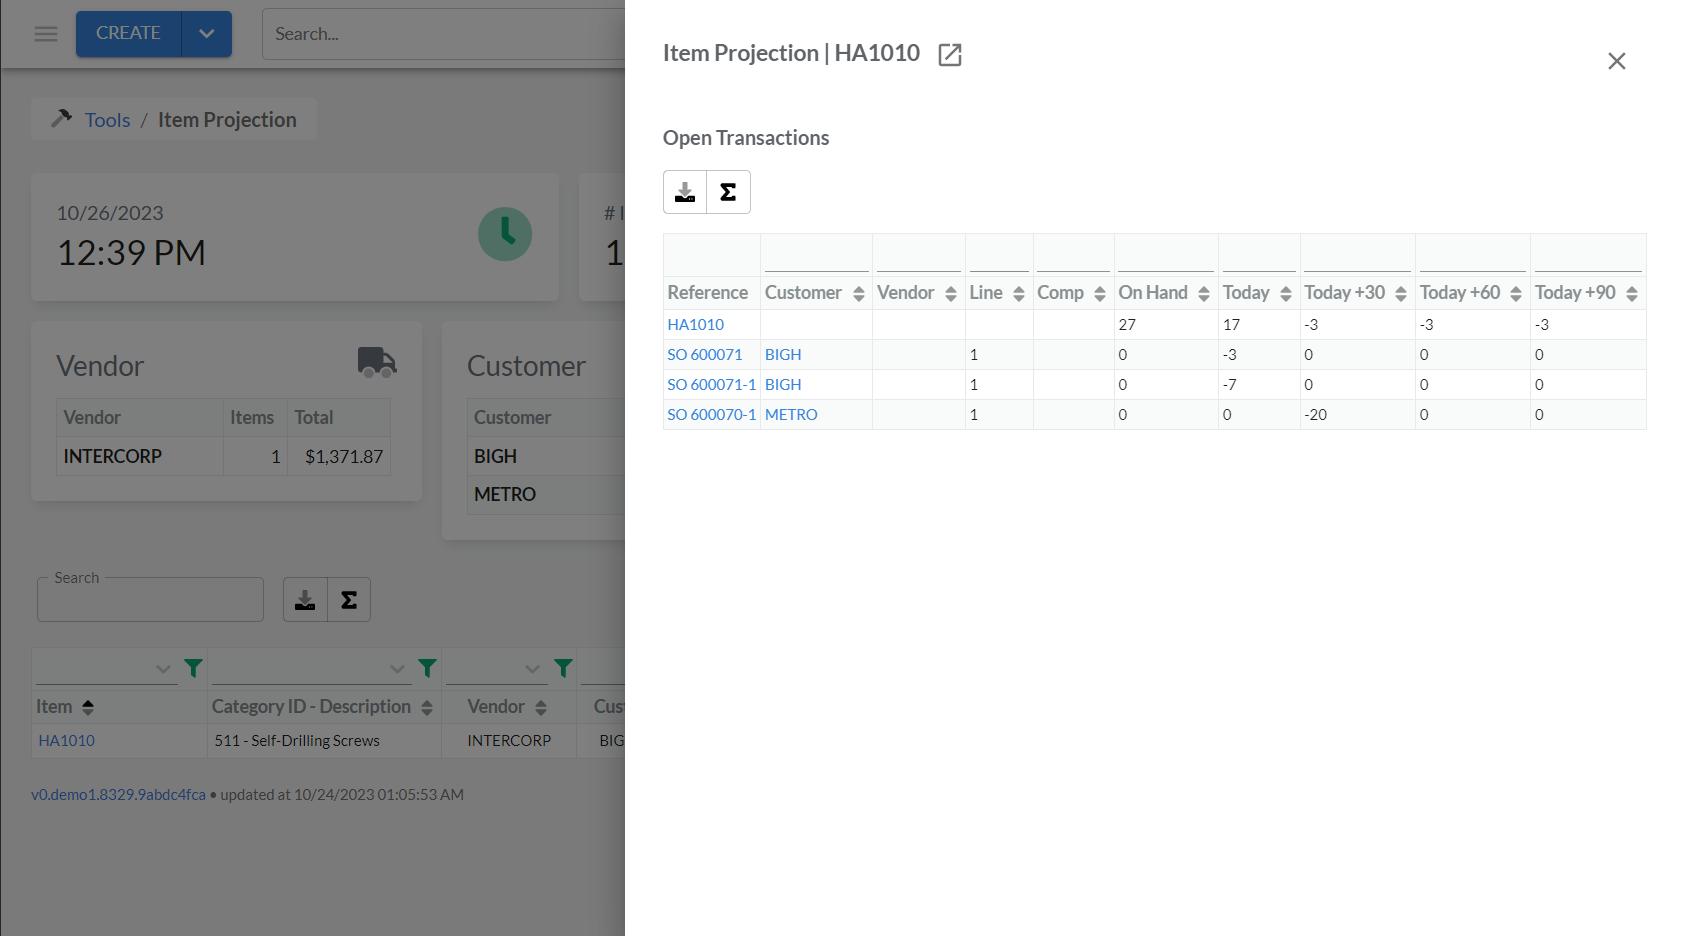Export Open Transactions using download icon
Viewport: 1682px width, 936px height.
pos(685,191)
